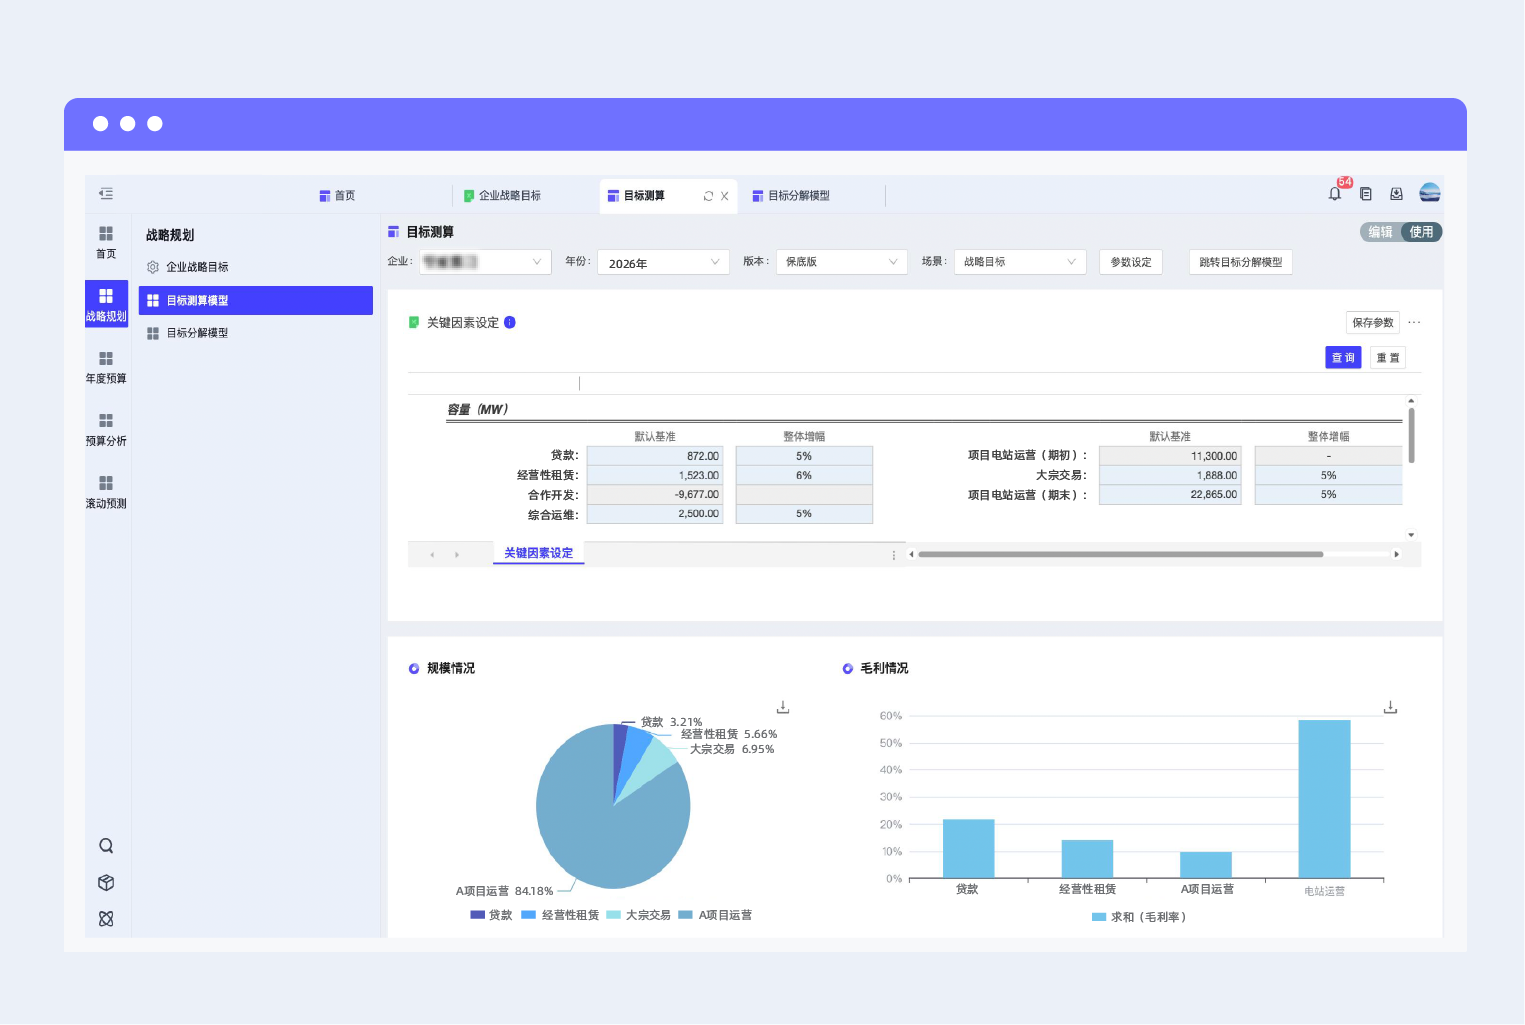Image resolution: width=1525 pixels, height=1025 pixels.
Task: Open the user avatar menu
Action: coord(1430,193)
